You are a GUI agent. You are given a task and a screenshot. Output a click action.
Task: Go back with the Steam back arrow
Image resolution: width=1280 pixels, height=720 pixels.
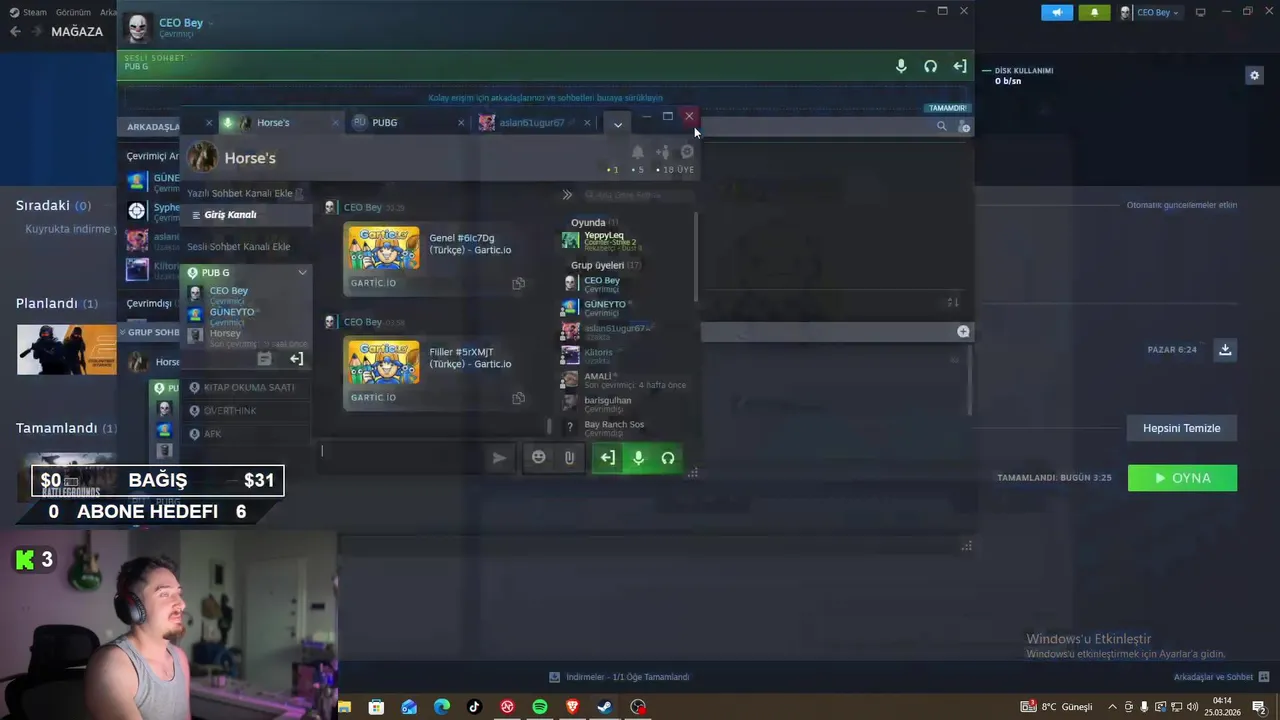[x=15, y=31]
